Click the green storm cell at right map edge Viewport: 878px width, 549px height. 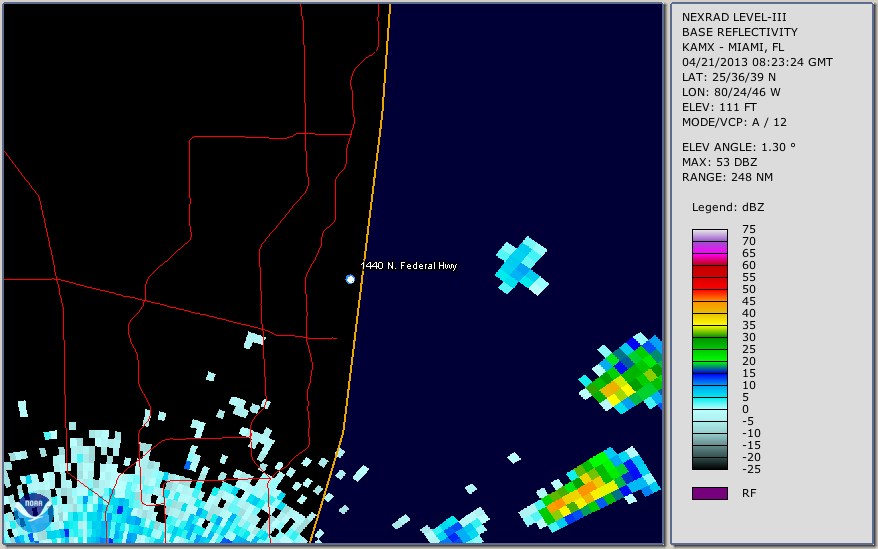point(622,373)
